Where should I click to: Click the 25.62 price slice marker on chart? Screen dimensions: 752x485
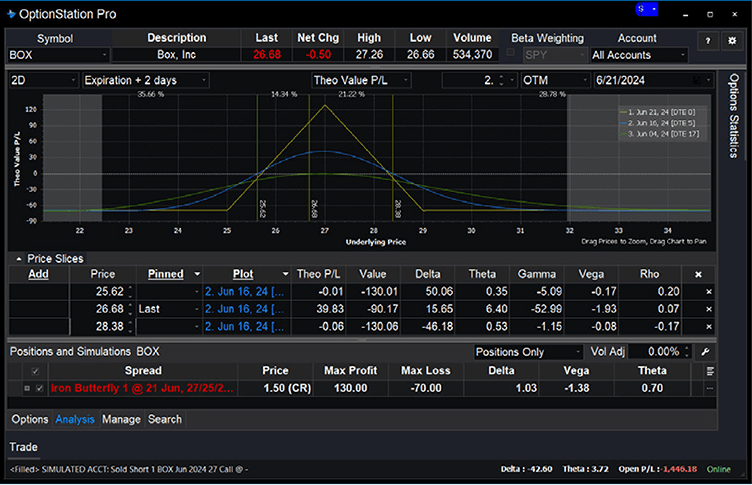click(262, 209)
